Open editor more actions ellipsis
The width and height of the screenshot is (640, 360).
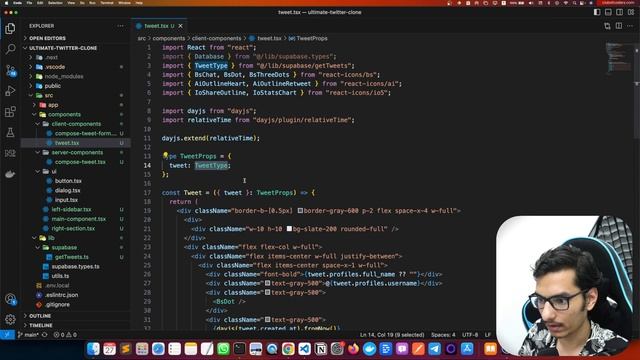(x=630, y=26)
